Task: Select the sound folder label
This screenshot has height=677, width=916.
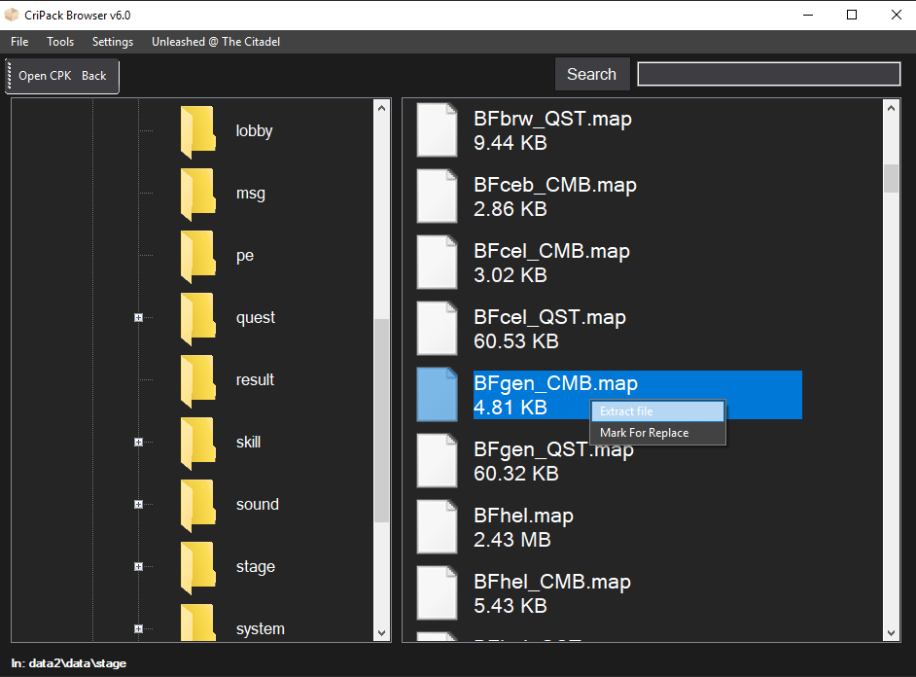Action: tap(257, 504)
